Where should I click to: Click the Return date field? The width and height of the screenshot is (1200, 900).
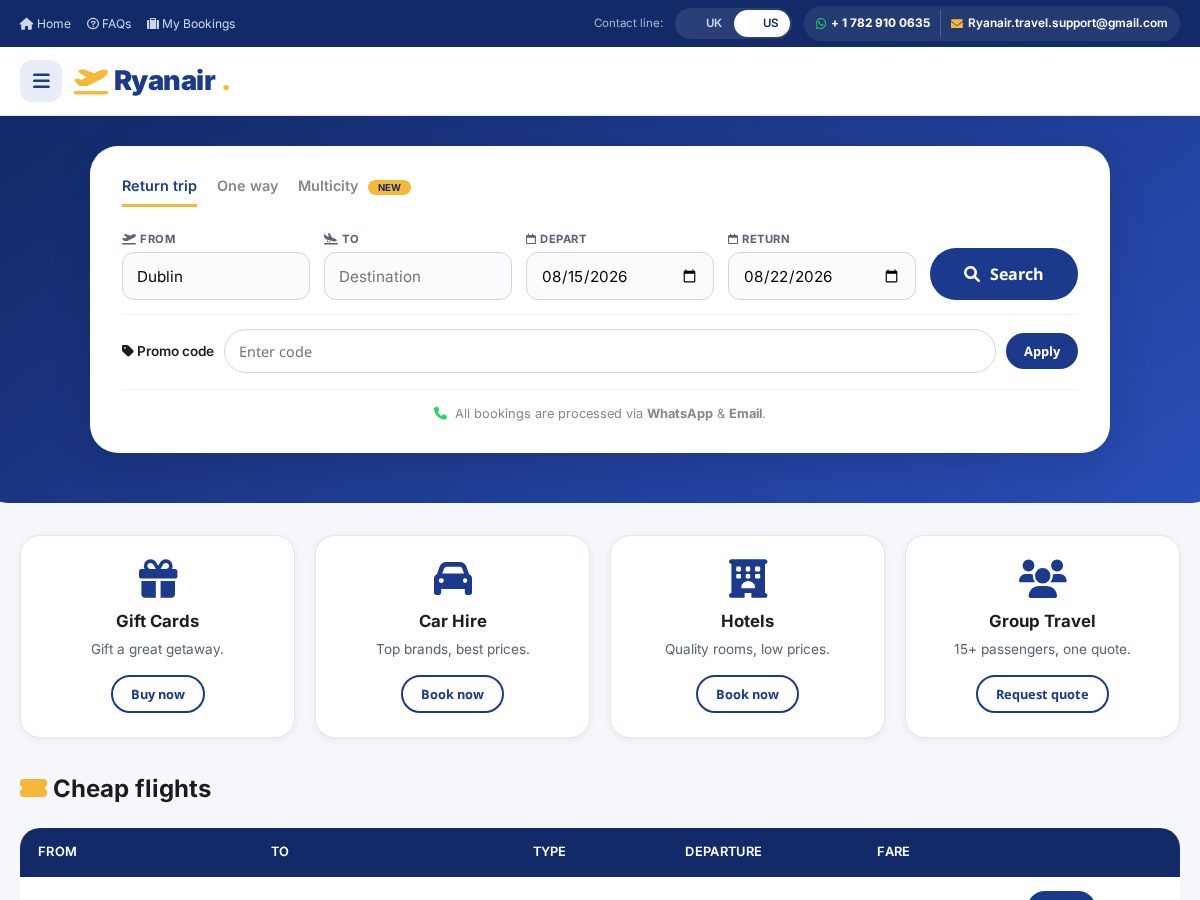pos(822,276)
